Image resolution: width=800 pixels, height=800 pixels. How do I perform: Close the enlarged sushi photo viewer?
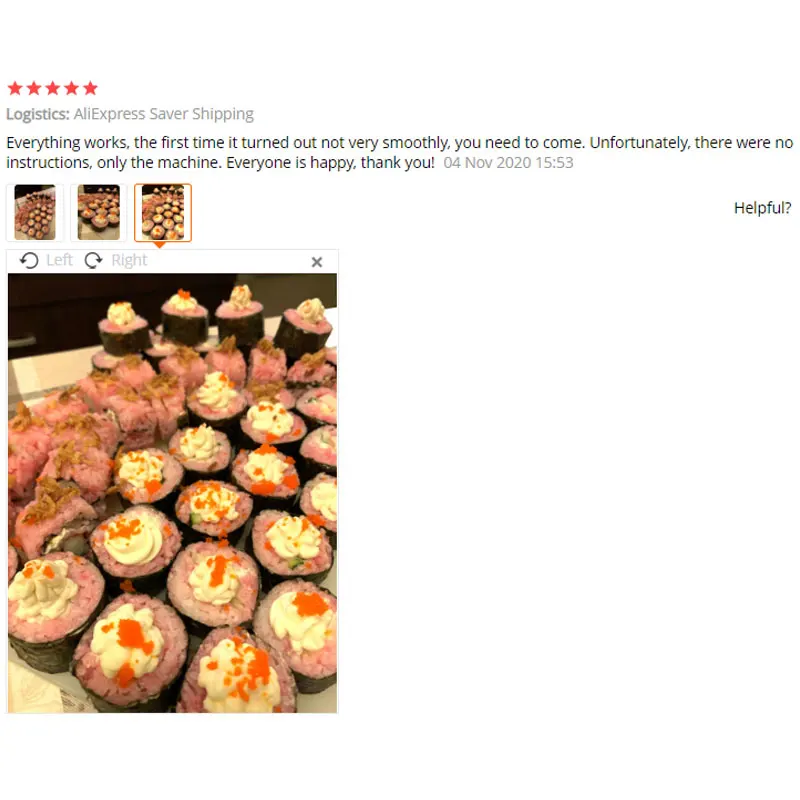point(317,262)
